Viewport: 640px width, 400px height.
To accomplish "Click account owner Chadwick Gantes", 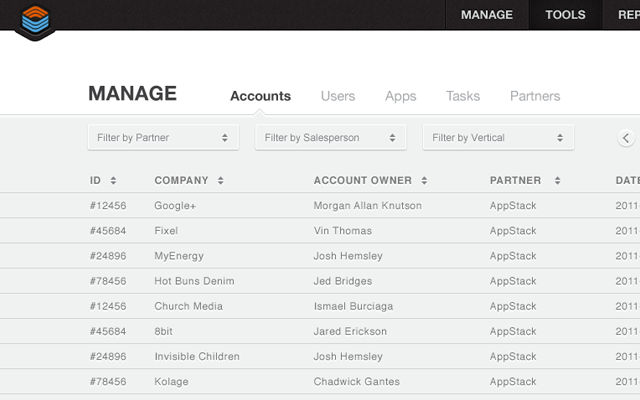I will [357, 382].
